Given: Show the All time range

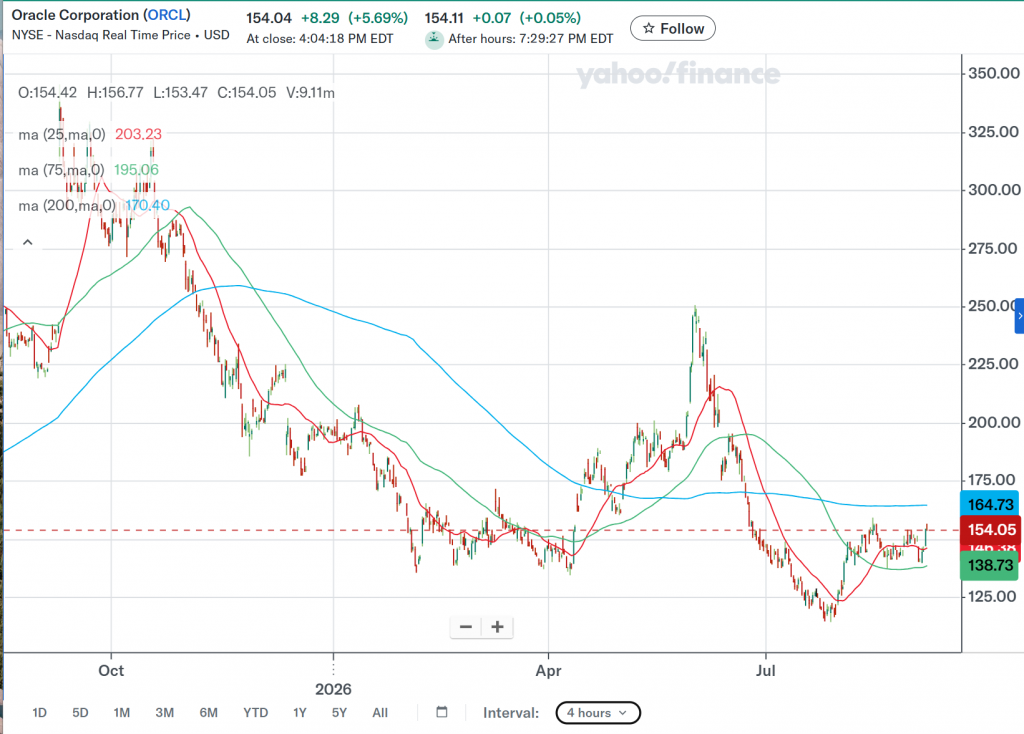Looking at the screenshot, I should tap(380, 712).
